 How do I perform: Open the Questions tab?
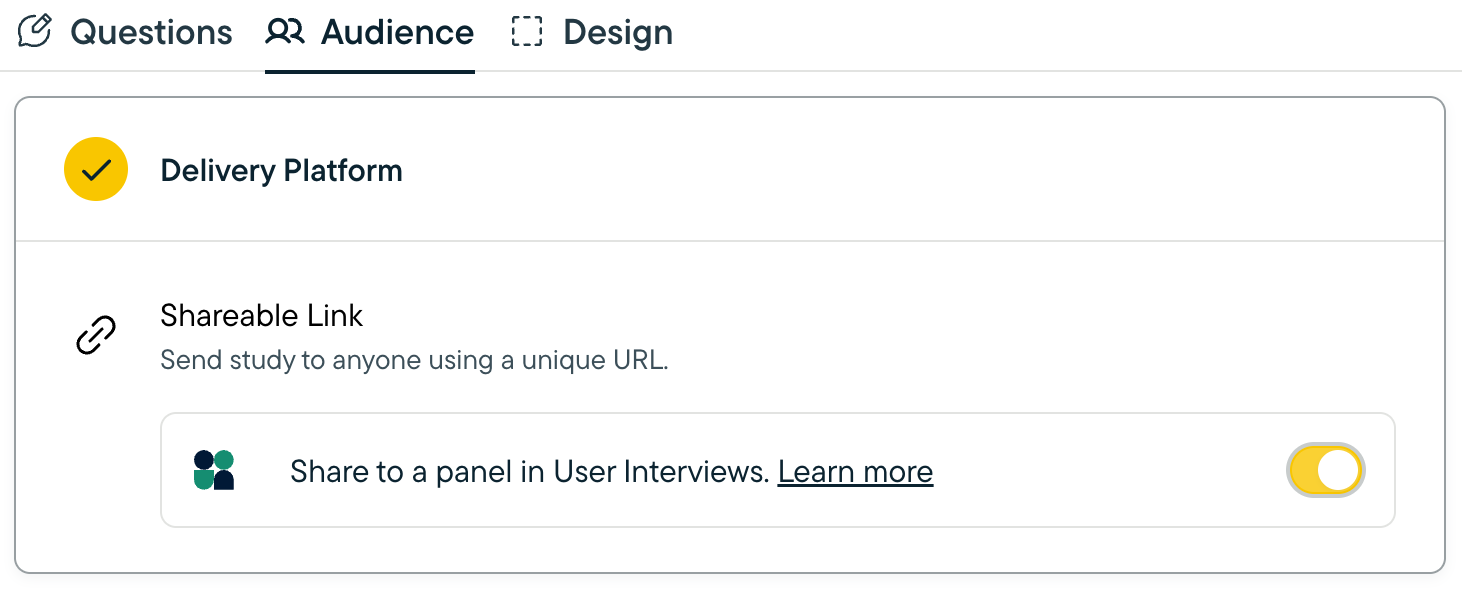coord(151,32)
